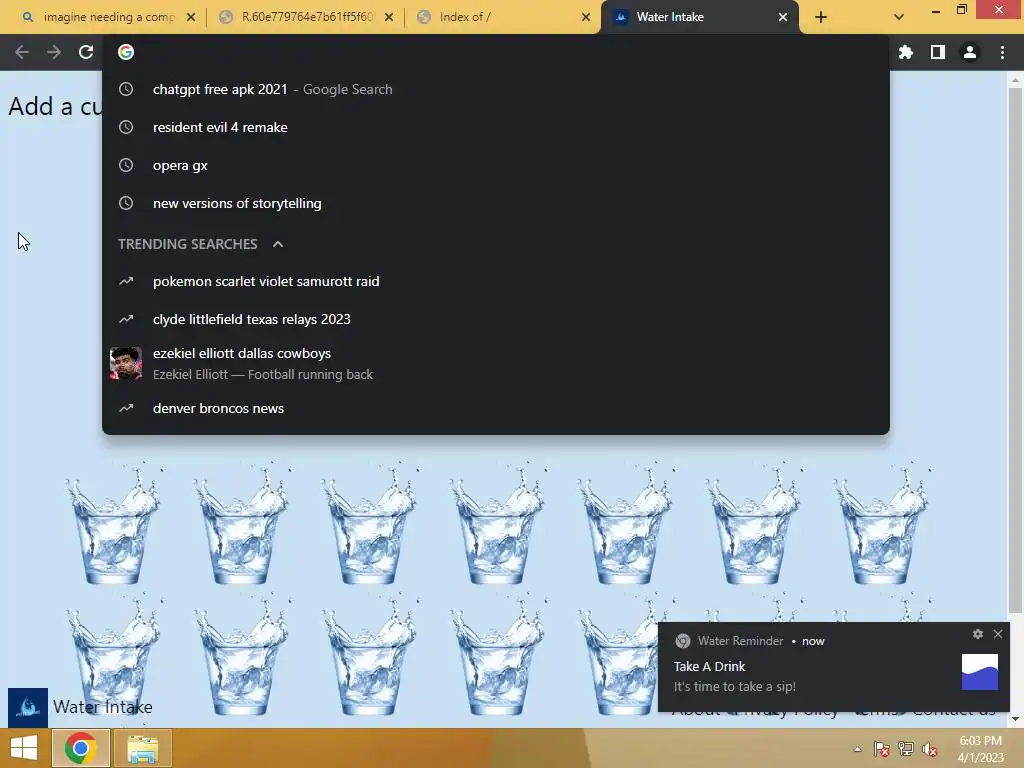The image size is (1024, 768).
Task: Open Chrome's three-dot menu
Action: (x=1002, y=52)
